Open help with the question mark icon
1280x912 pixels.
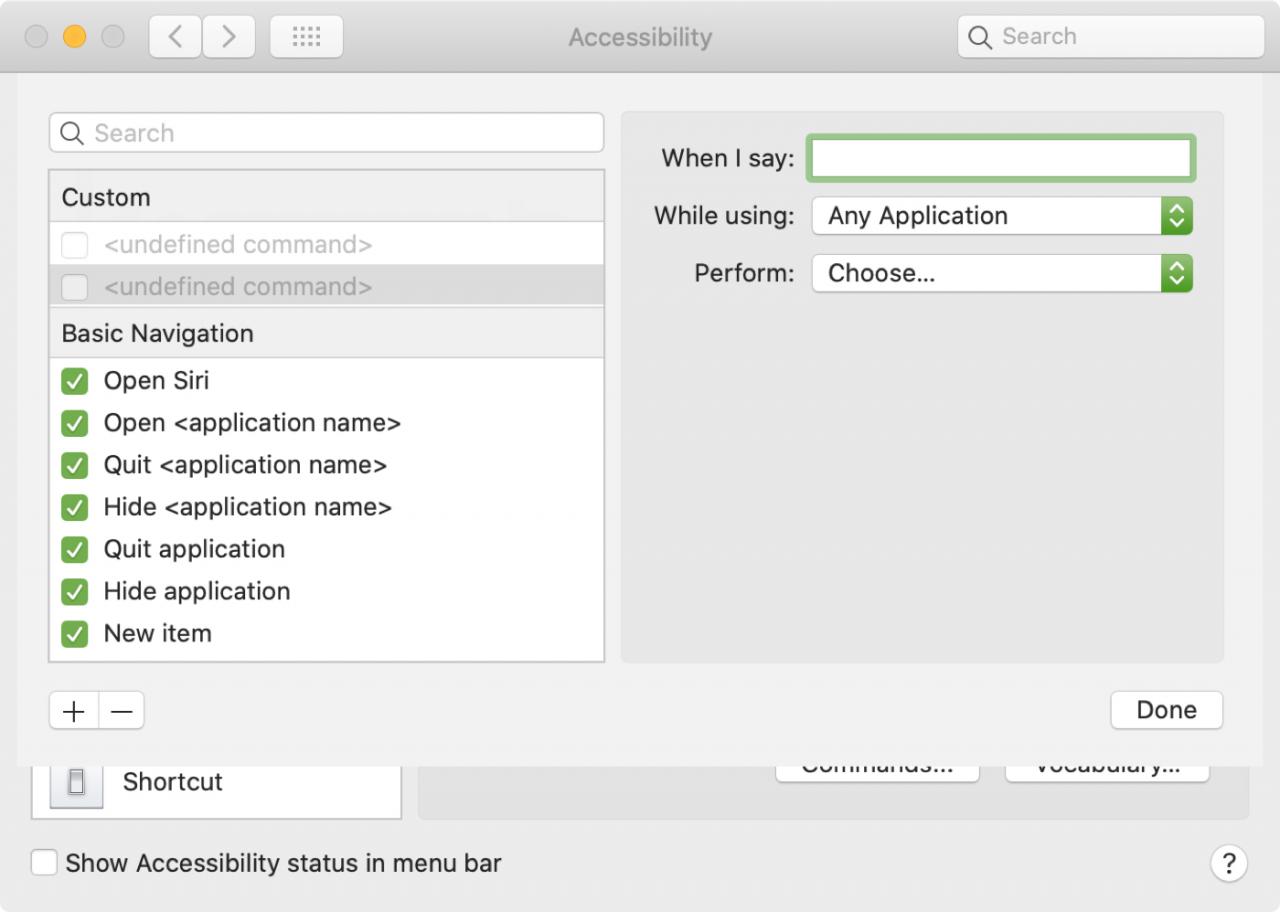[1229, 863]
